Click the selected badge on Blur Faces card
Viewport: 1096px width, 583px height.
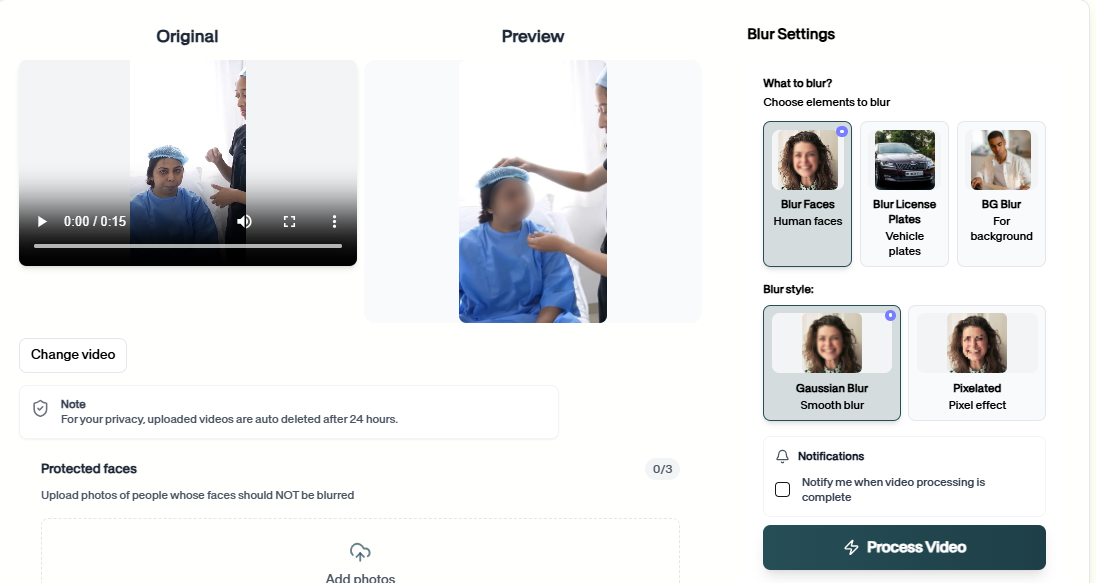tap(842, 131)
